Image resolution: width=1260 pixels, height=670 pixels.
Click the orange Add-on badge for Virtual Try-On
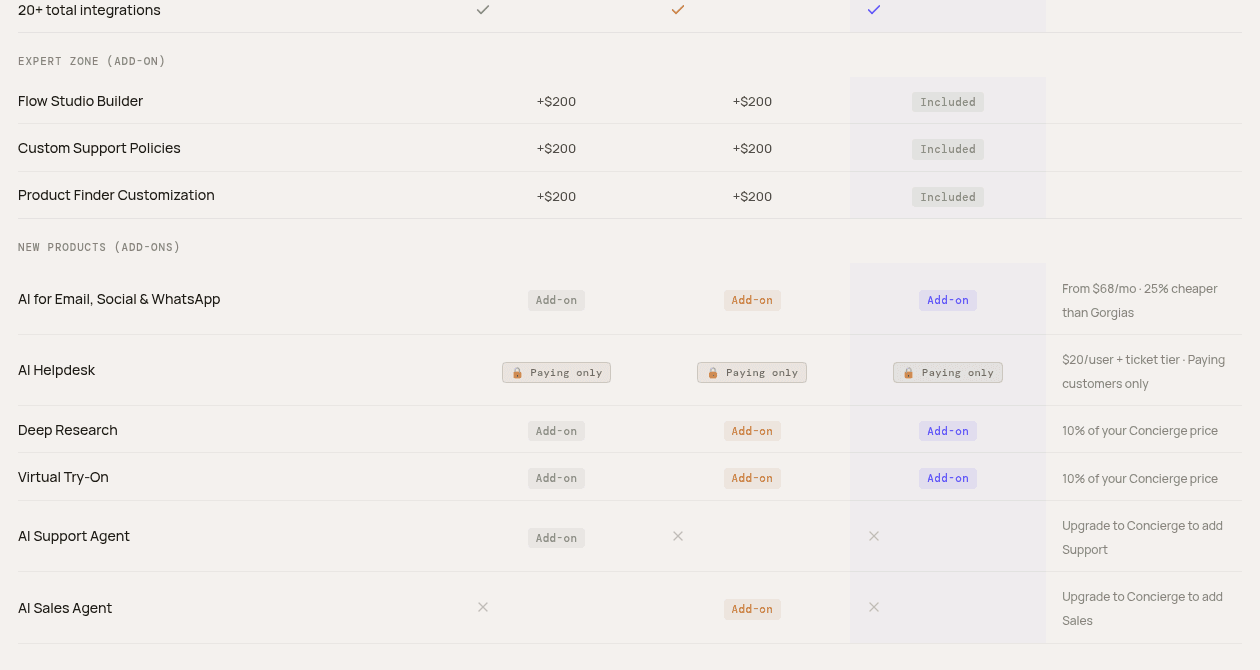pyautogui.click(x=752, y=478)
